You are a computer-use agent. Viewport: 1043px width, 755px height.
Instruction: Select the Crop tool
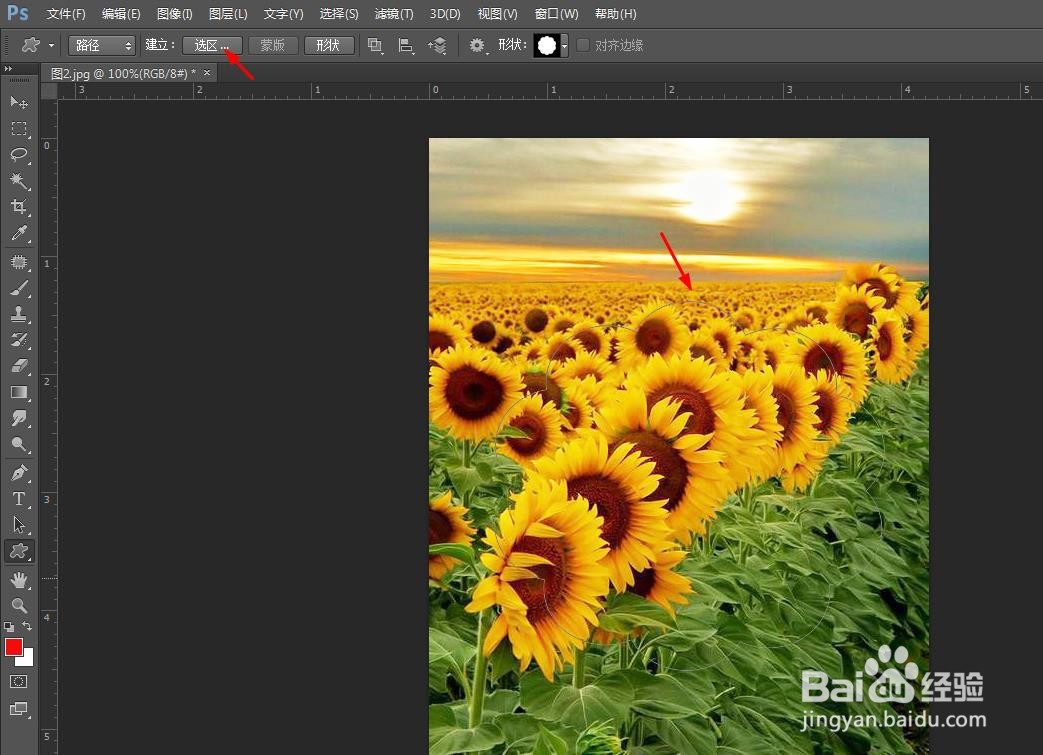[19, 207]
